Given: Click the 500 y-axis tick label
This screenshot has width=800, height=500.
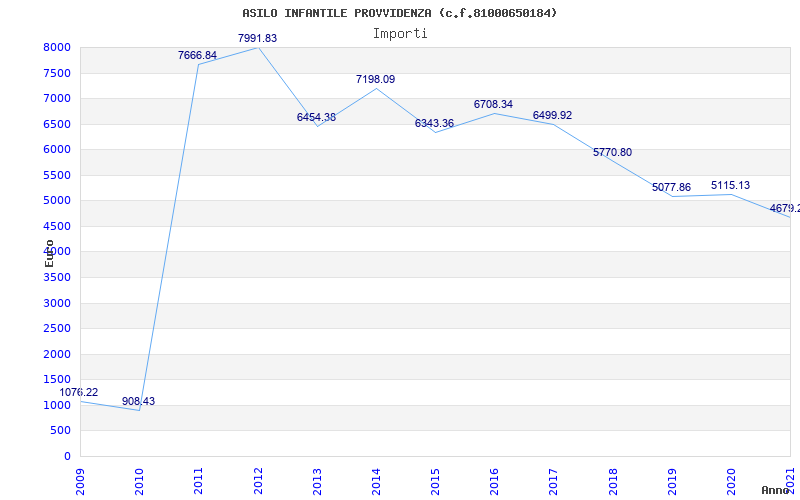Looking at the screenshot, I should (x=61, y=431).
